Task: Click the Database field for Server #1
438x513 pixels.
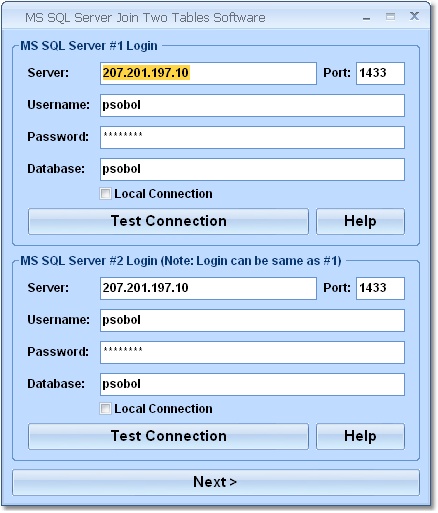Action: coord(252,169)
